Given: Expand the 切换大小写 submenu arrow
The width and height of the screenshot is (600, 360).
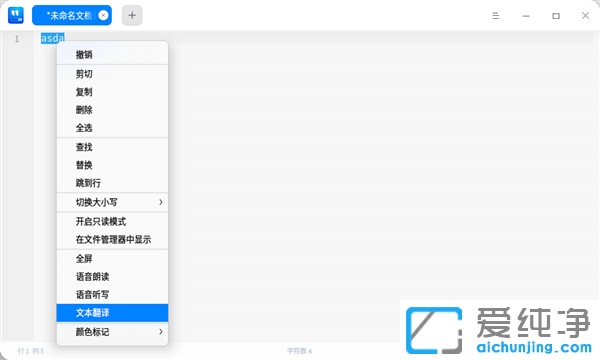Looking at the screenshot, I should tap(161, 202).
